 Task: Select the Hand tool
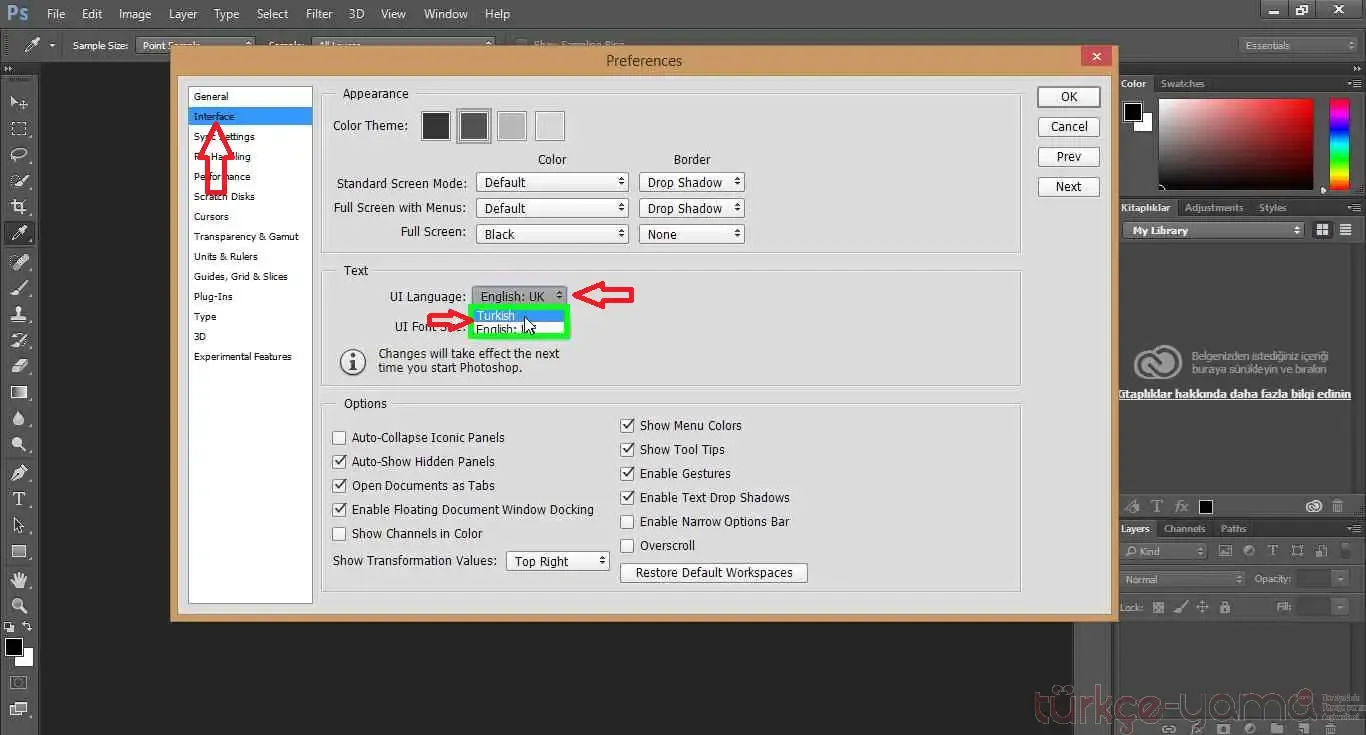pyautogui.click(x=19, y=579)
